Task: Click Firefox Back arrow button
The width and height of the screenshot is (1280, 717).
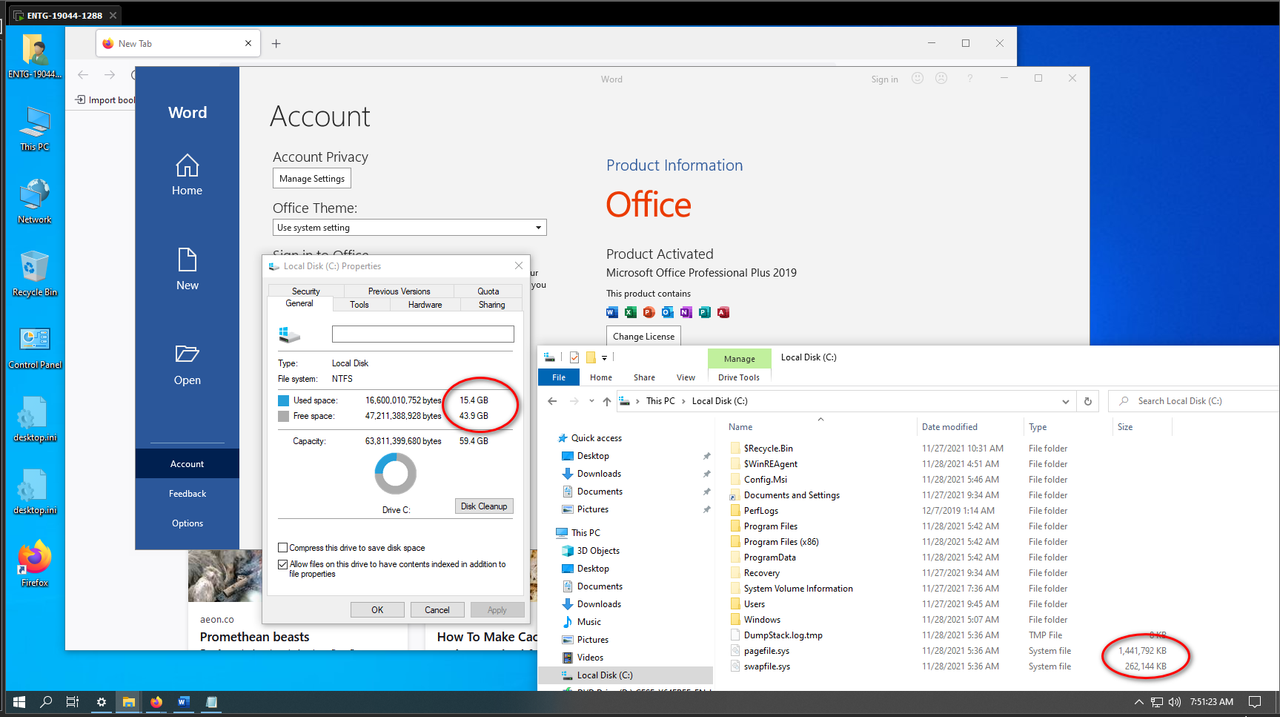Action: coord(83,75)
